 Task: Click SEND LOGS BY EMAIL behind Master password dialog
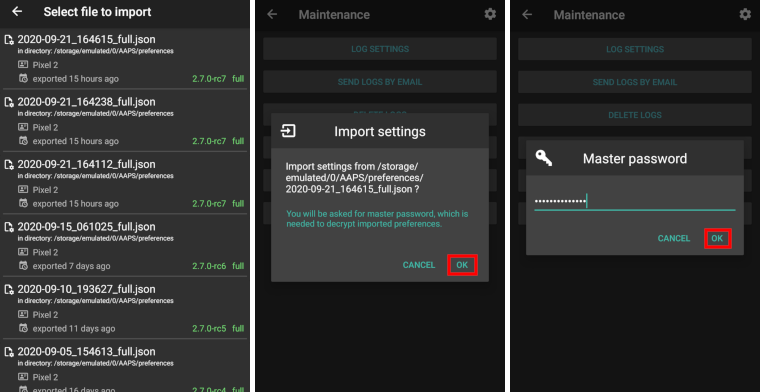click(x=635, y=82)
